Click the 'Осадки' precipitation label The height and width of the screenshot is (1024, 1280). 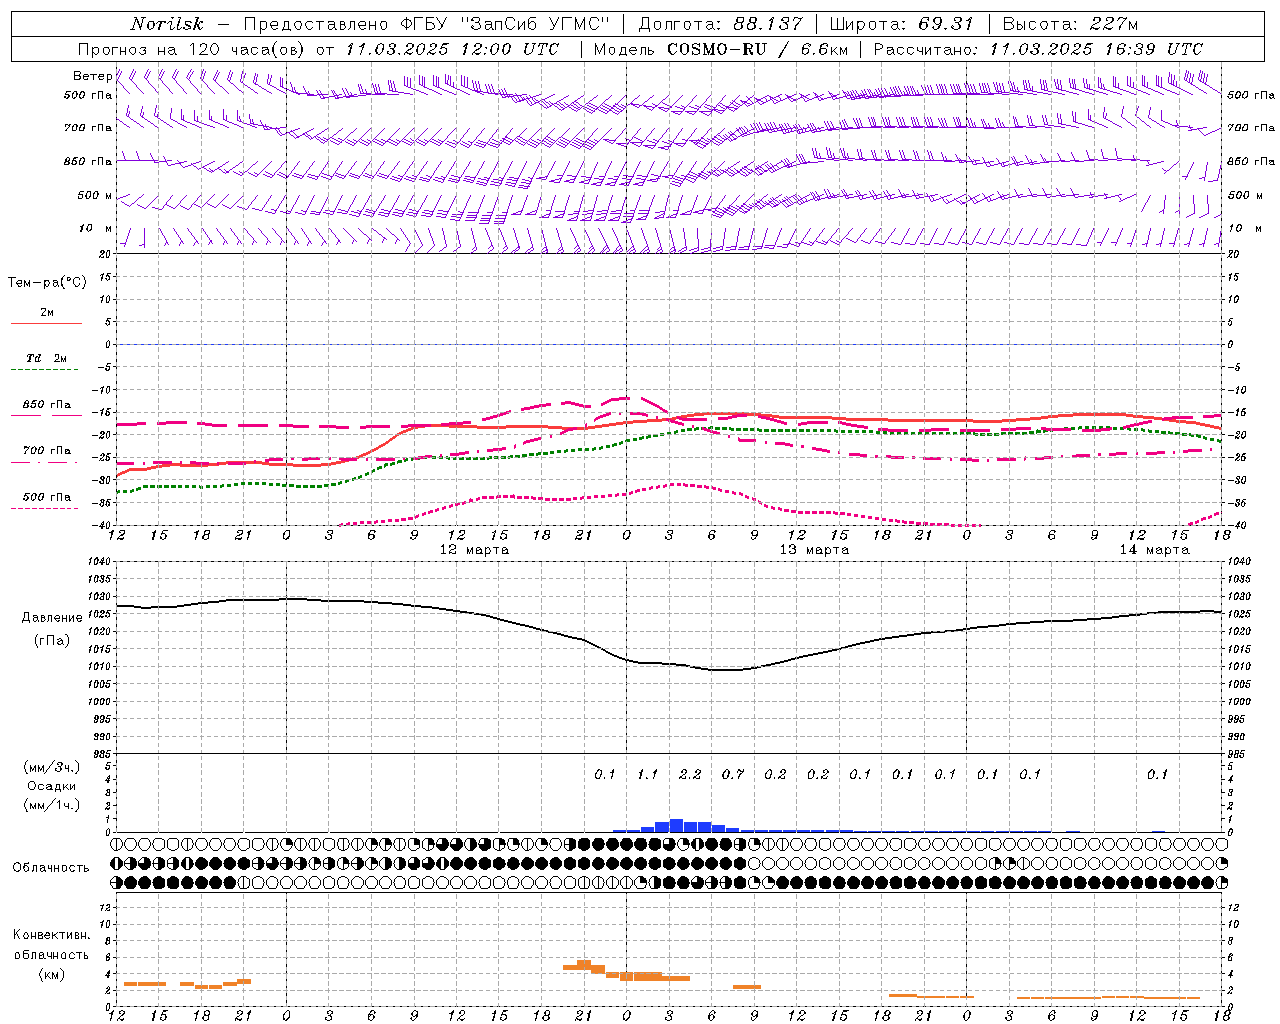51,786
